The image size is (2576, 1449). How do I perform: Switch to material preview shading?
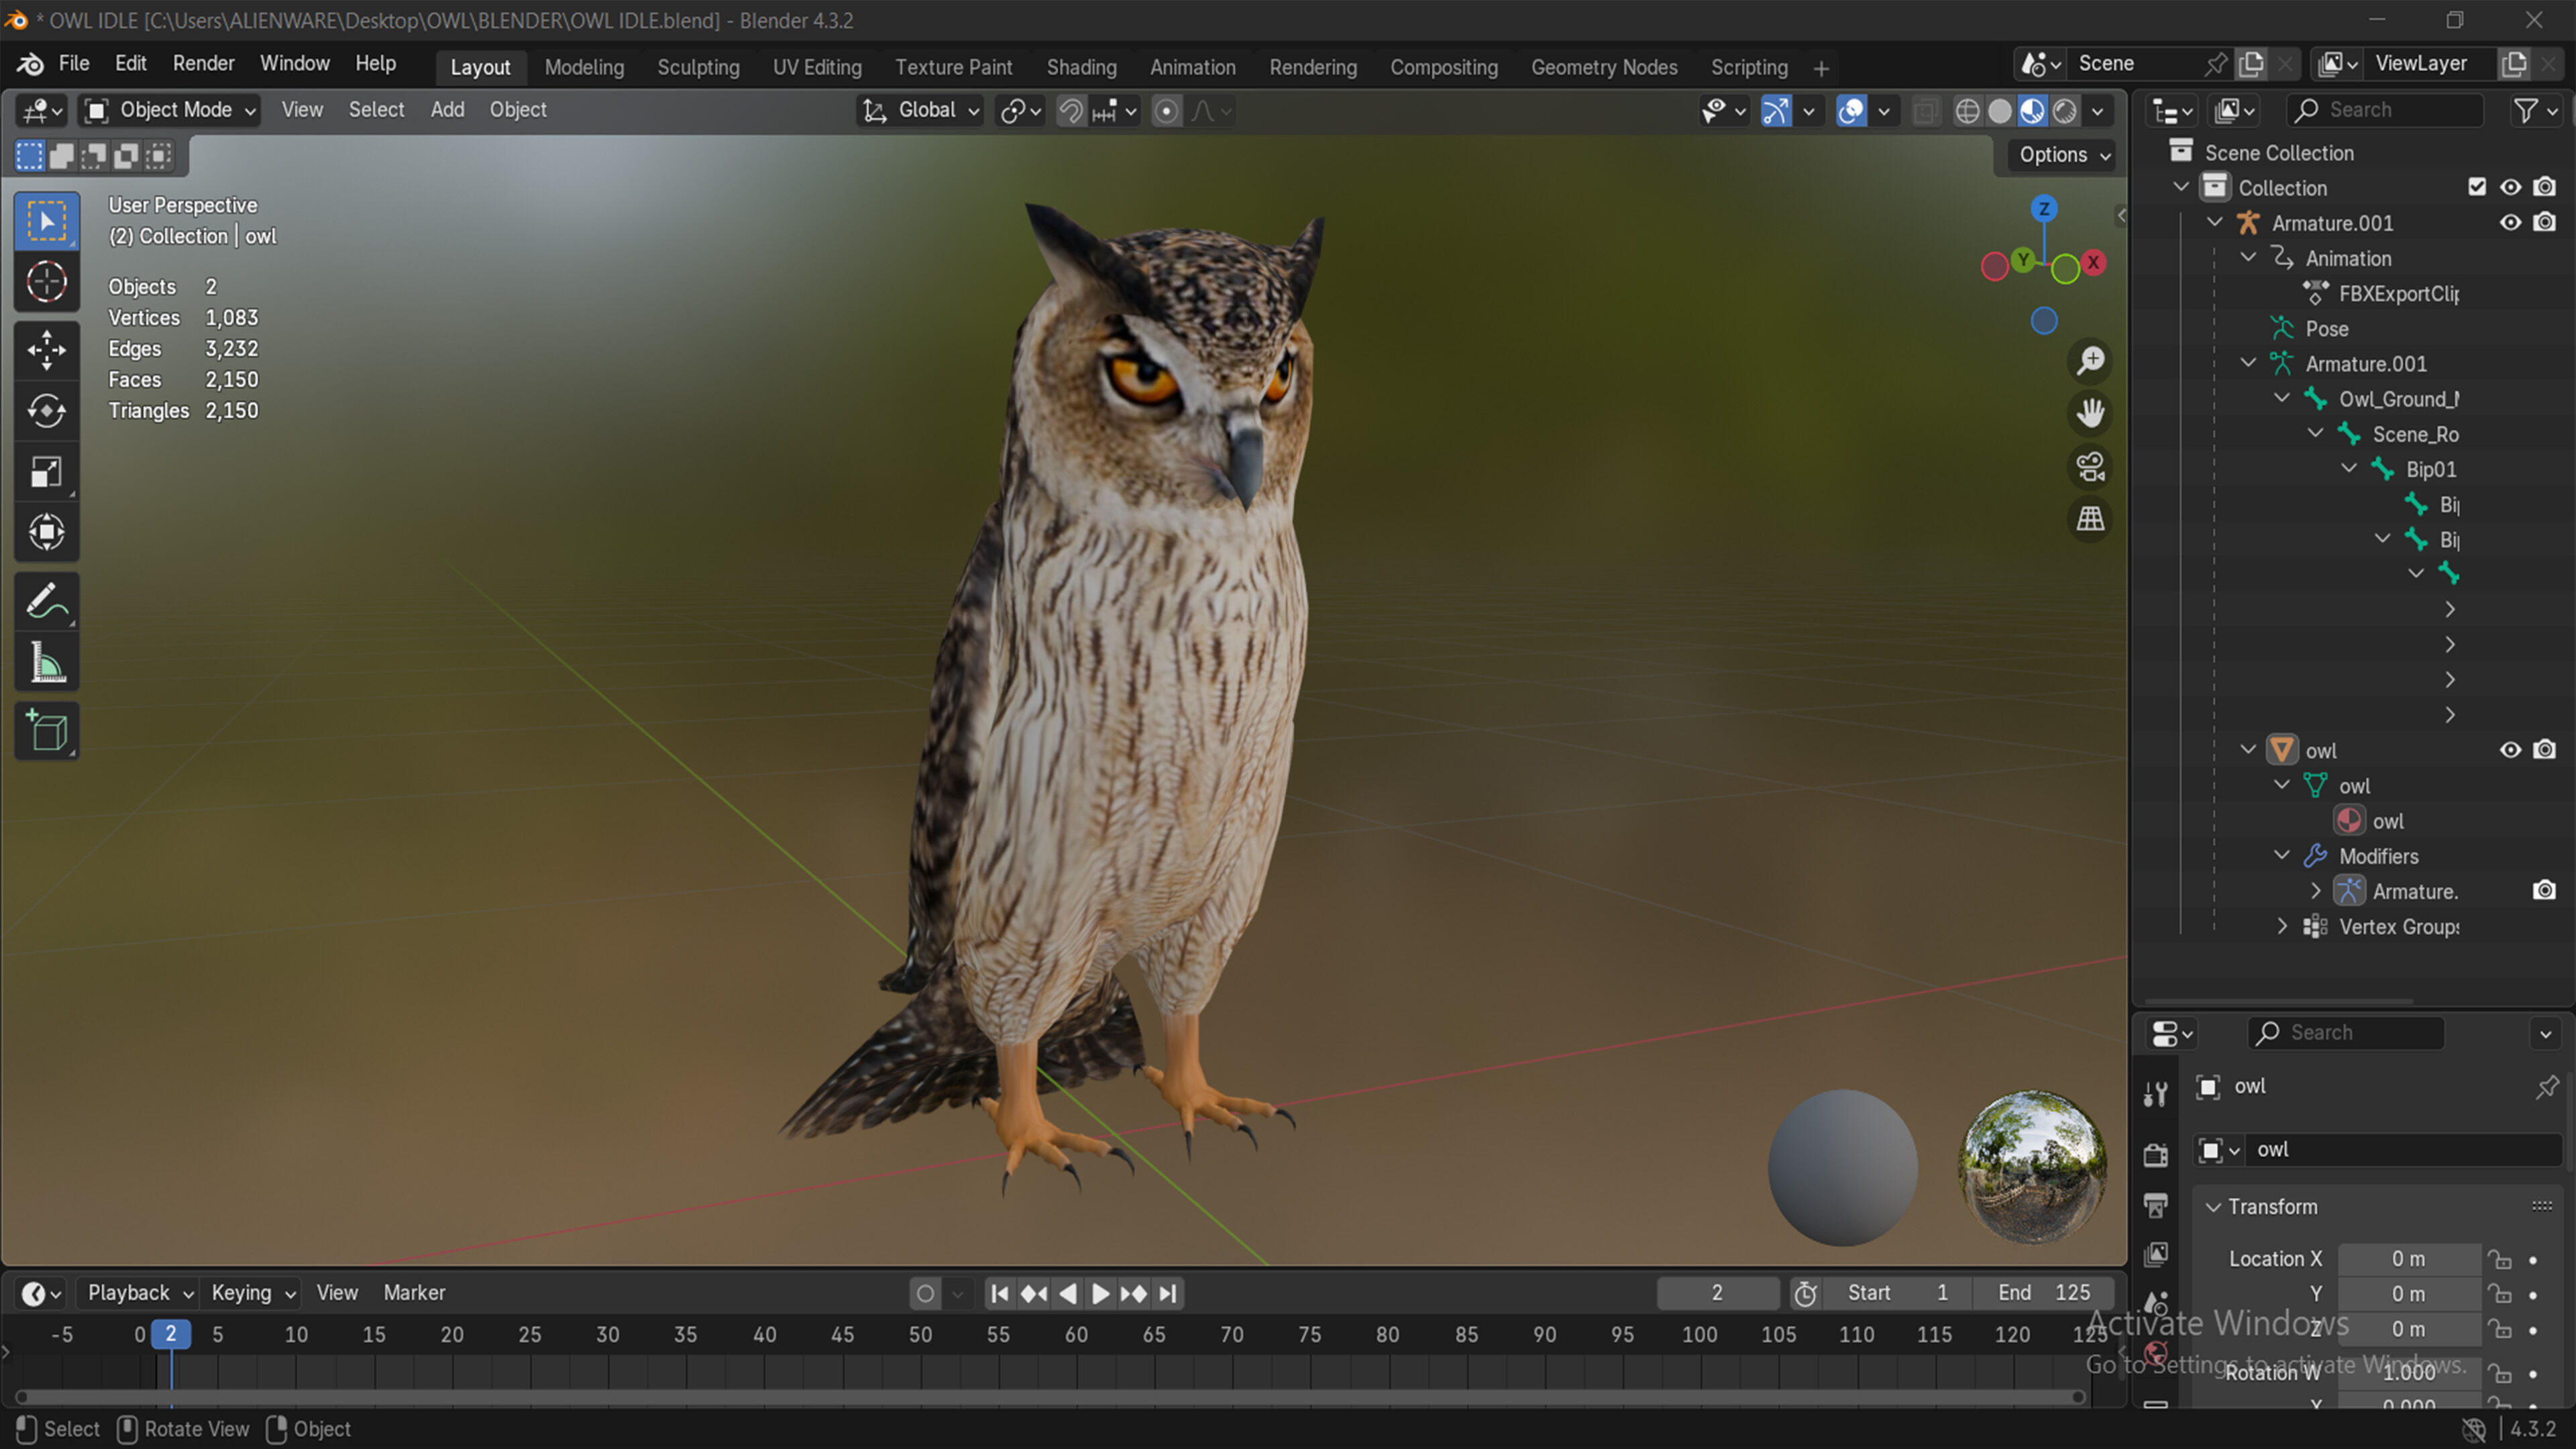2032,111
